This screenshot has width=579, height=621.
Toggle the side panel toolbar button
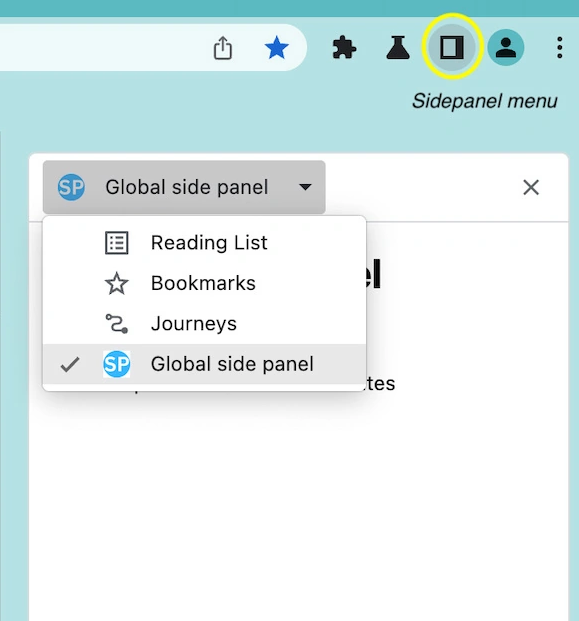coord(452,48)
